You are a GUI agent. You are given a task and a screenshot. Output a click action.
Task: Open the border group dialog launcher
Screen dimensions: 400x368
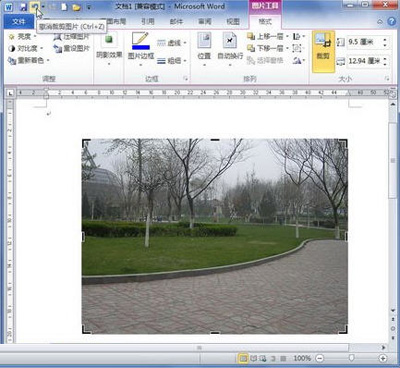coord(186,79)
